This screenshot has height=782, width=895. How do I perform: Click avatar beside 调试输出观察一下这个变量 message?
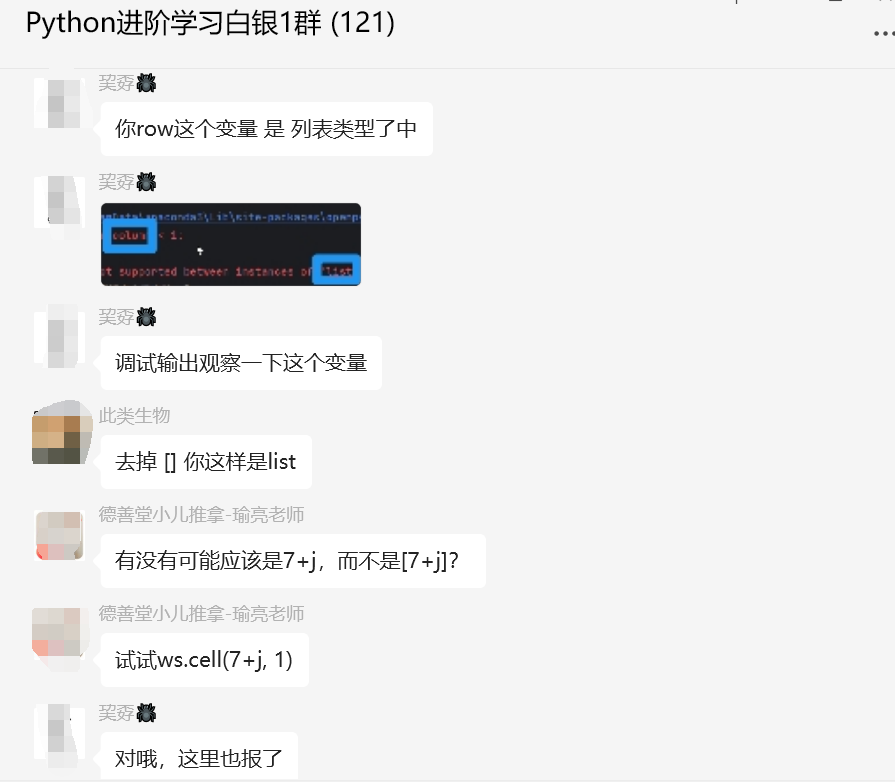[59, 337]
